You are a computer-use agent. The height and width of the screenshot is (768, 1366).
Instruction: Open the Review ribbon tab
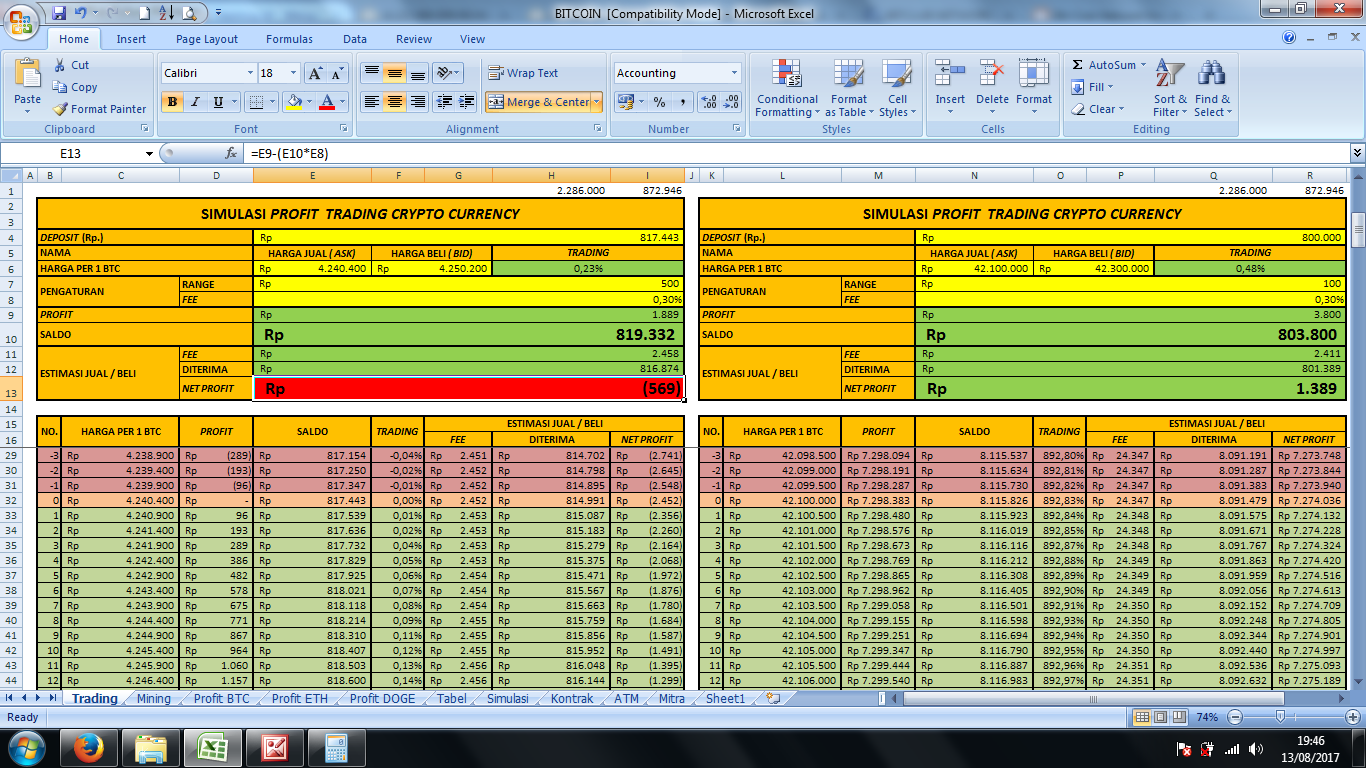(414, 39)
